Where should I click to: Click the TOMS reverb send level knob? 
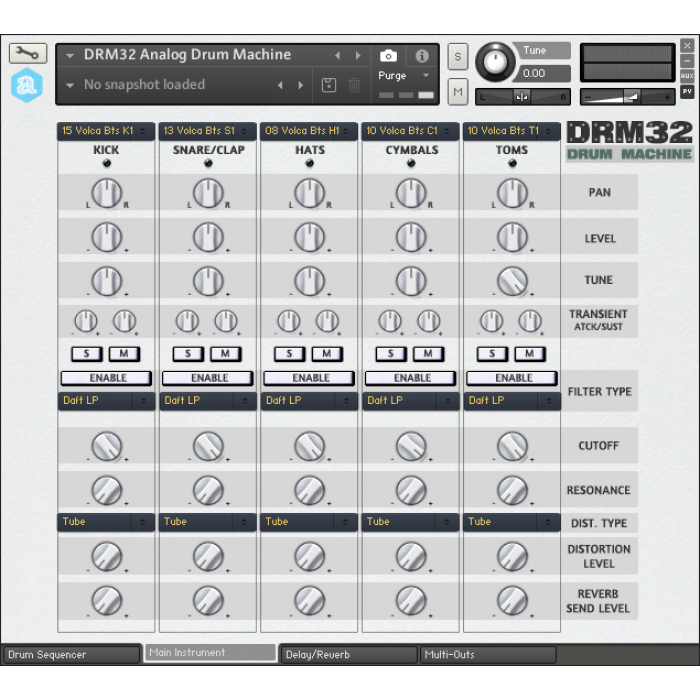[x=512, y=601]
